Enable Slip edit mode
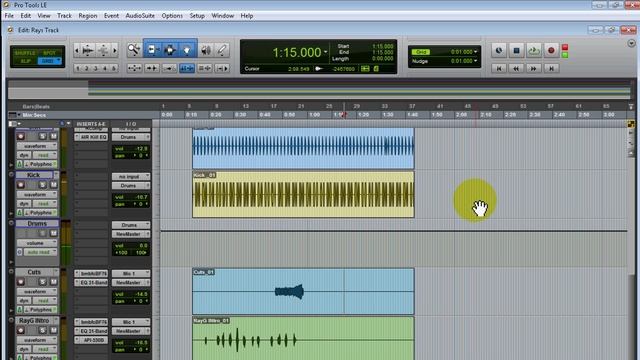This screenshot has width=640, height=360. tap(25, 61)
